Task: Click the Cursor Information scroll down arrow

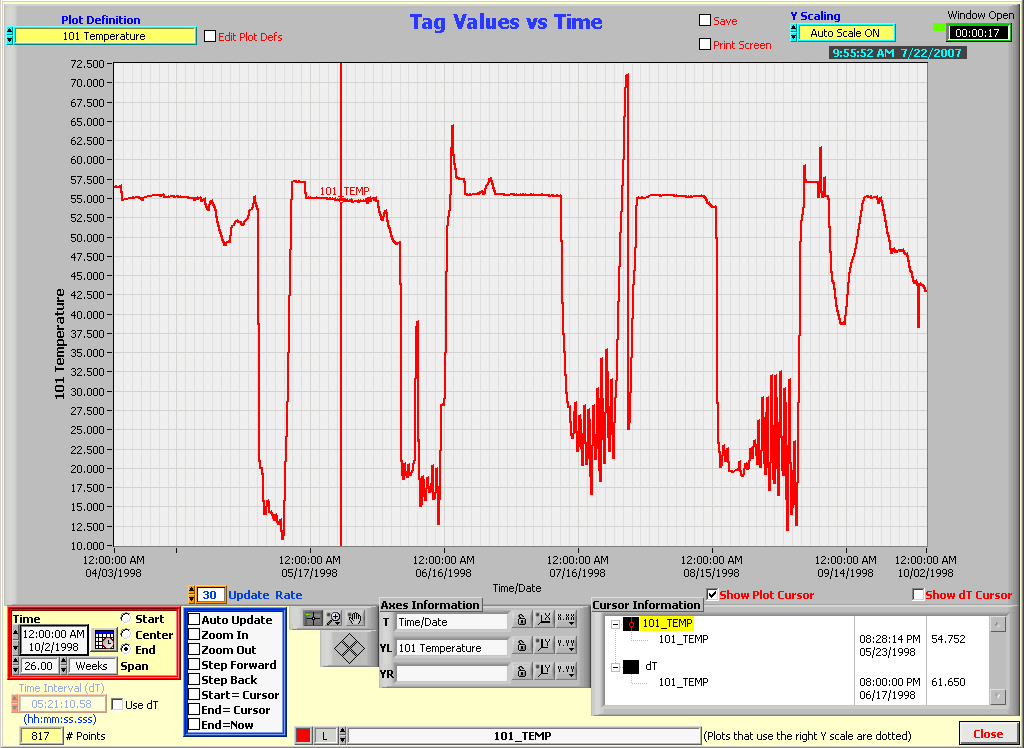Action: pyautogui.click(x=998, y=696)
